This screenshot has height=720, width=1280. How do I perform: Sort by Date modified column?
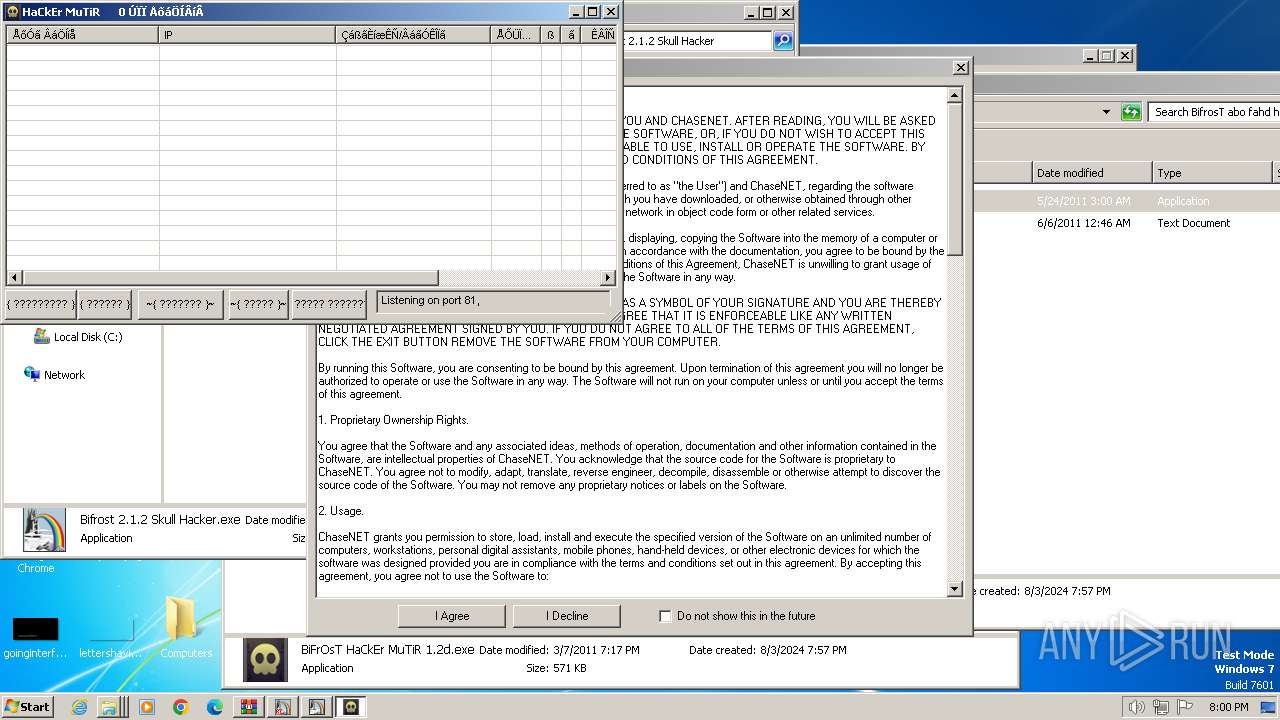pyautogui.click(x=1092, y=173)
